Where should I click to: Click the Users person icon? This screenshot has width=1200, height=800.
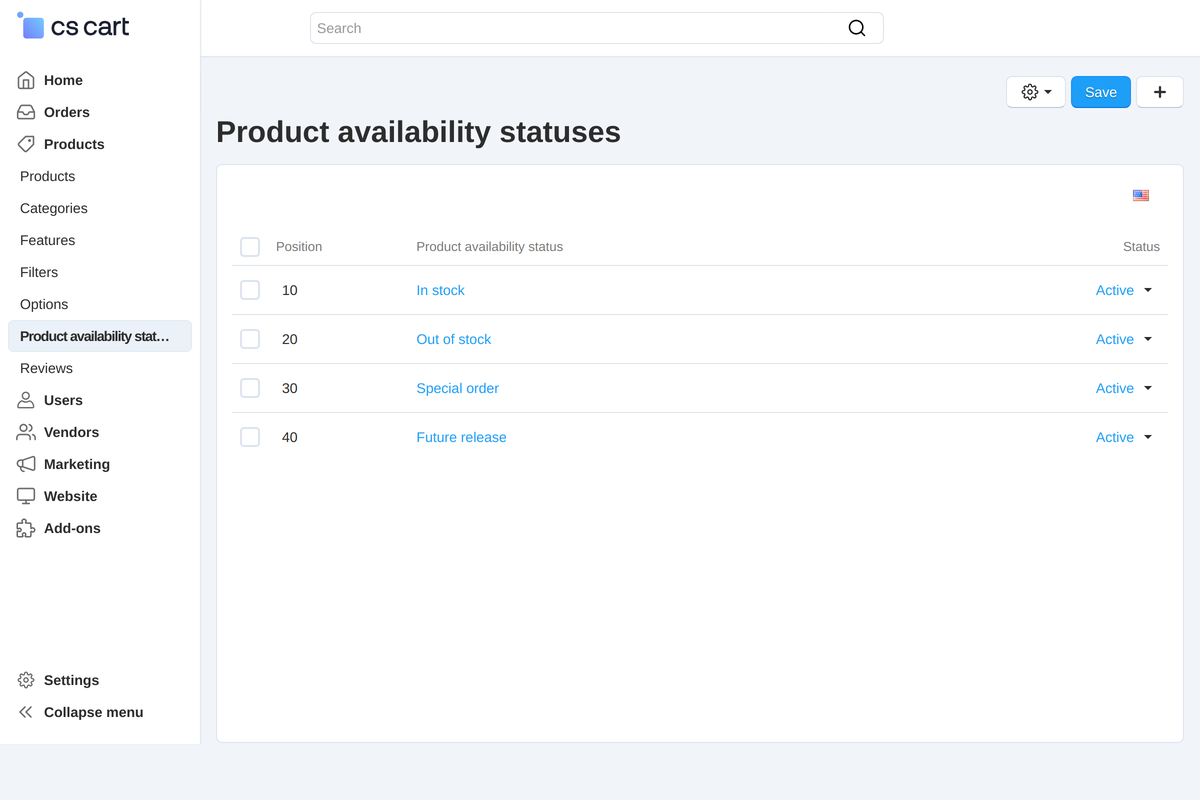coord(26,400)
